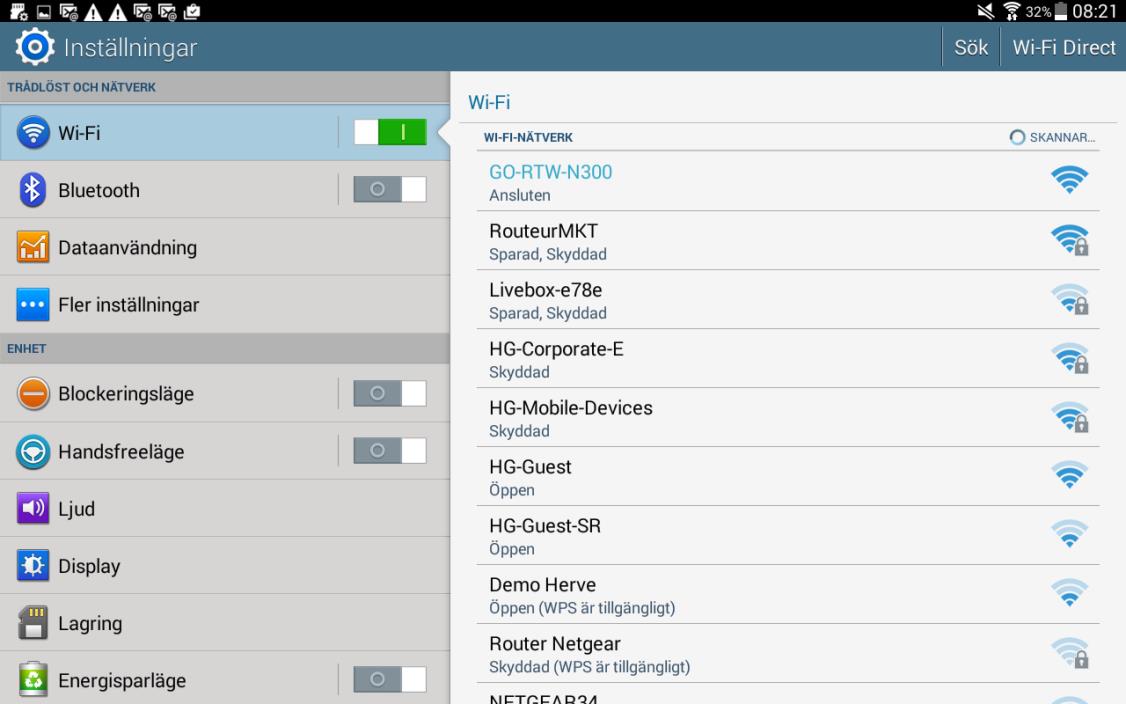Tap GO-RTW-N300 signal strength icon
The width and height of the screenshot is (1126, 704).
tap(1069, 180)
